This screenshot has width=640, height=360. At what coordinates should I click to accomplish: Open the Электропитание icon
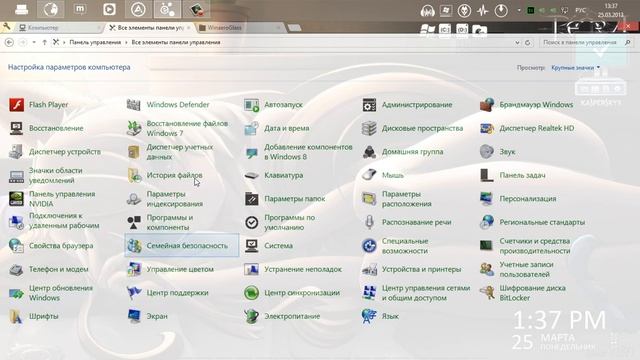tap(251, 316)
